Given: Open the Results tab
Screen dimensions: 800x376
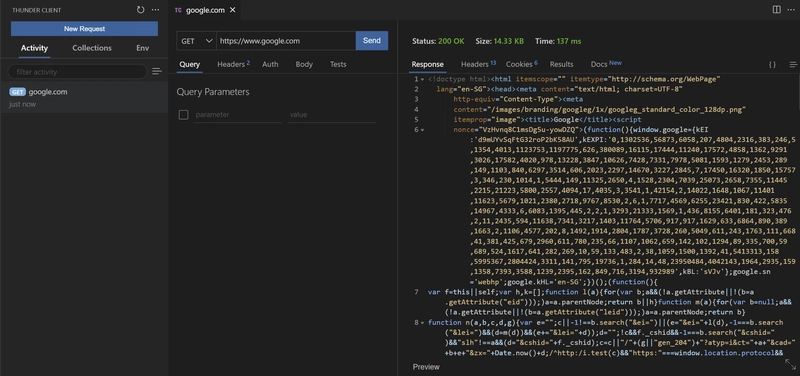Looking at the screenshot, I should pyautogui.click(x=561, y=64).
